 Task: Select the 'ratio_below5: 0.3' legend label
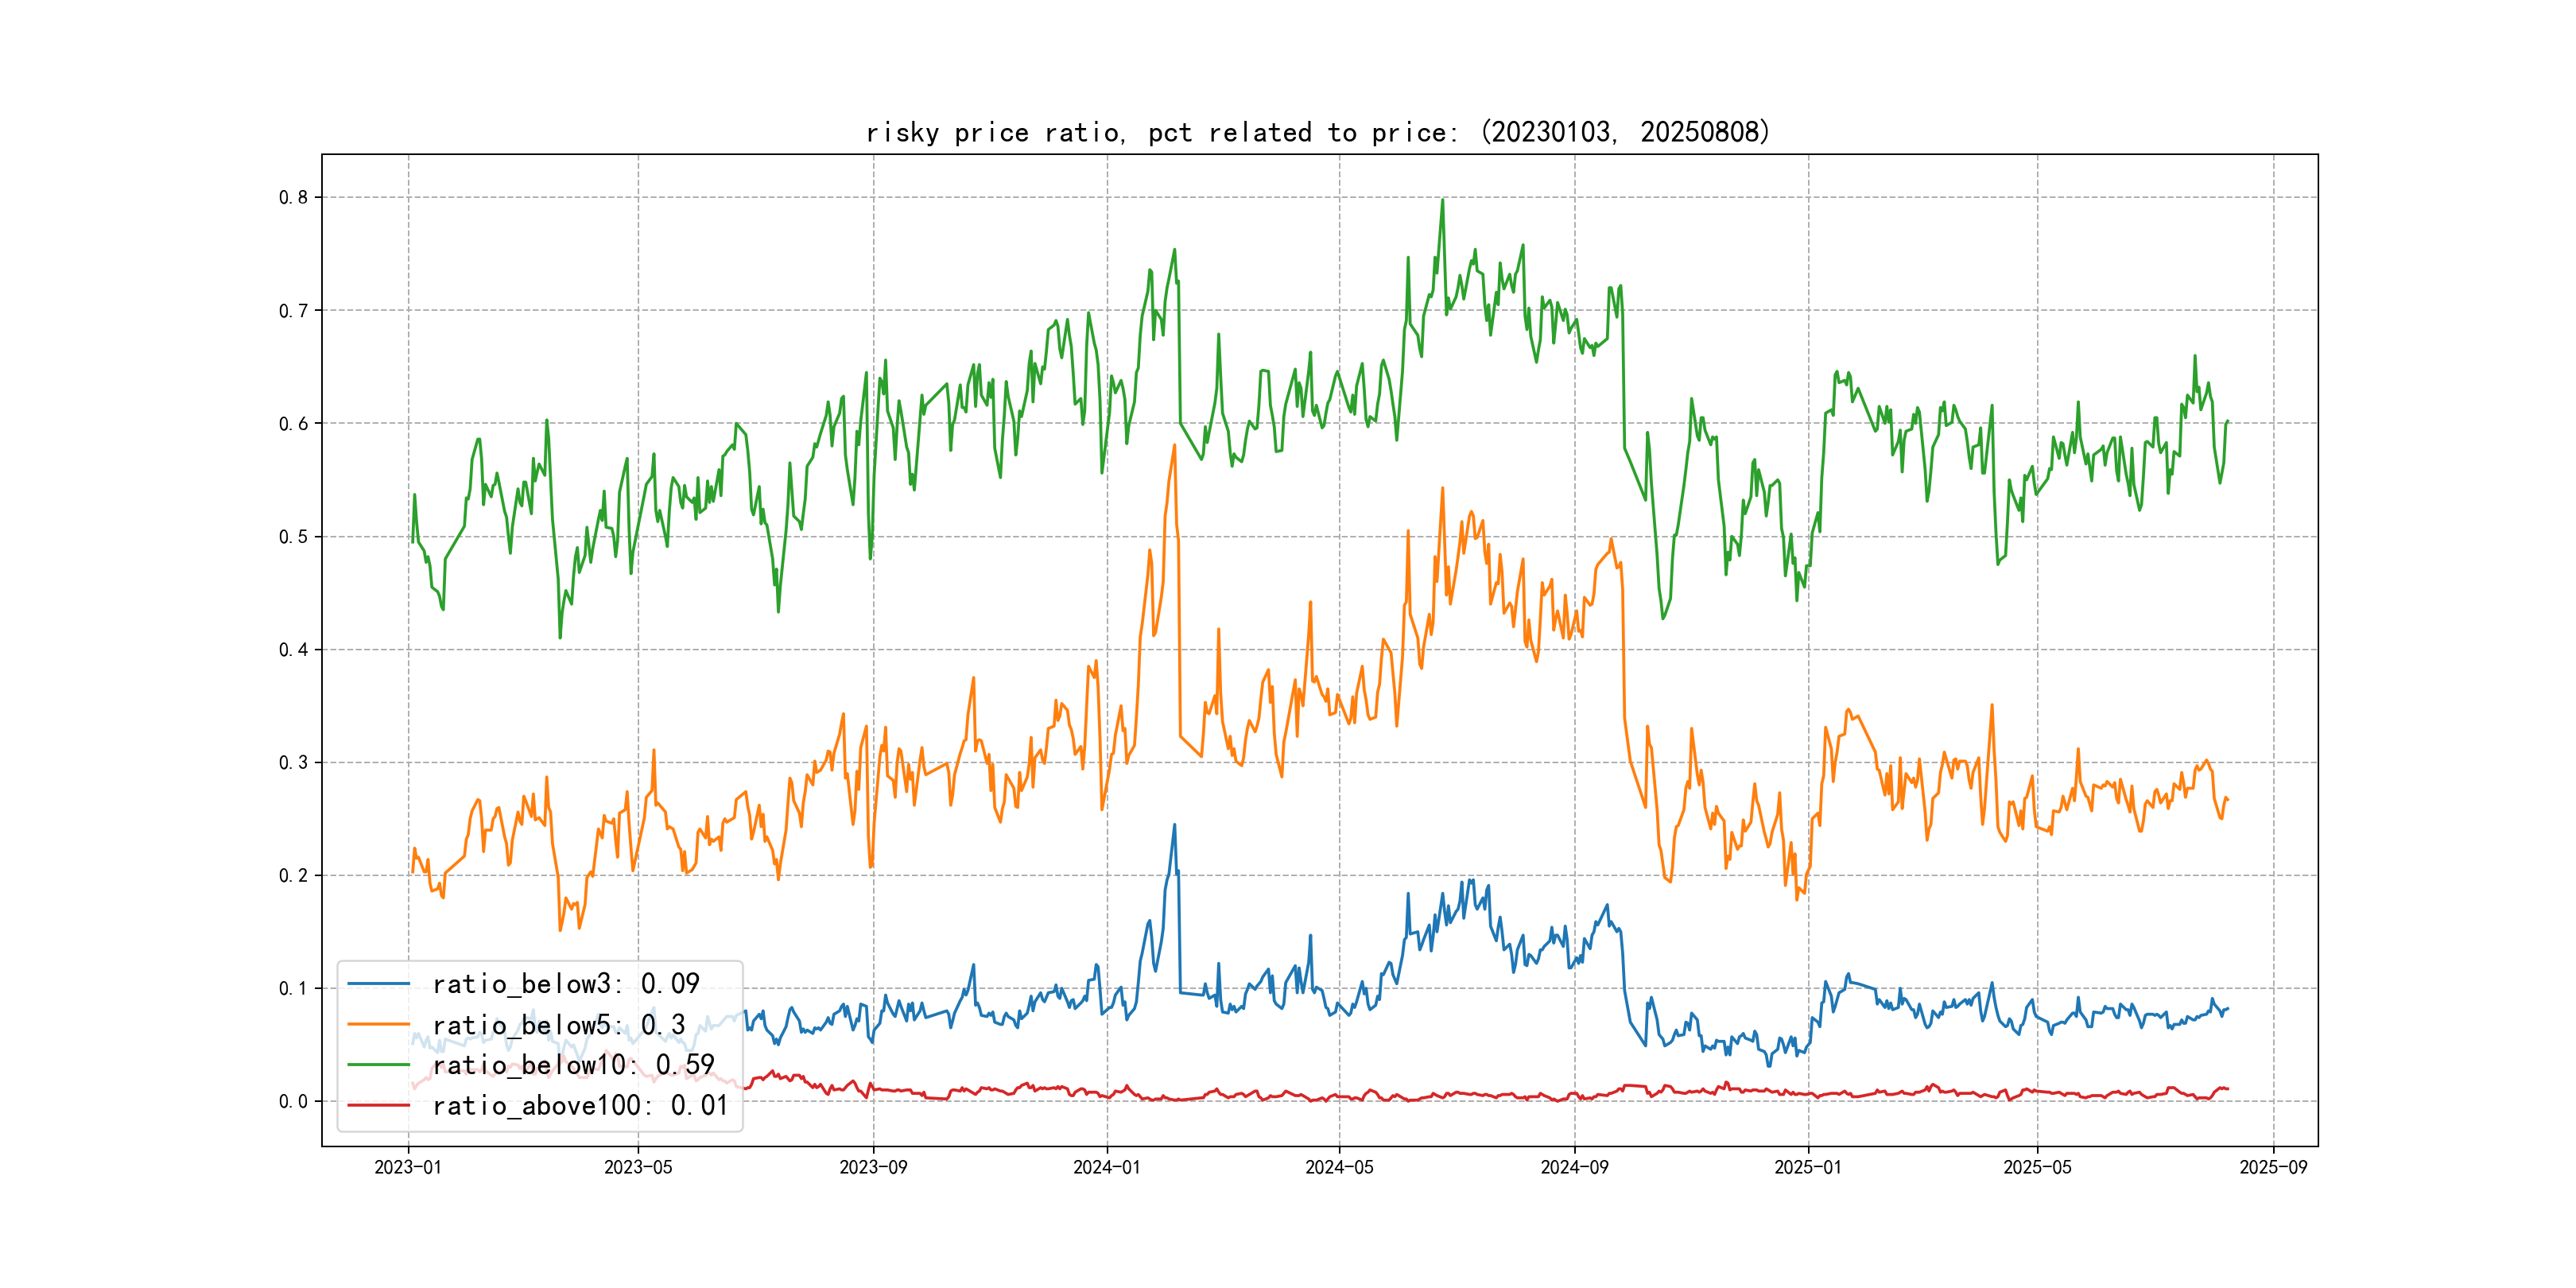(x=559, y=1025)
